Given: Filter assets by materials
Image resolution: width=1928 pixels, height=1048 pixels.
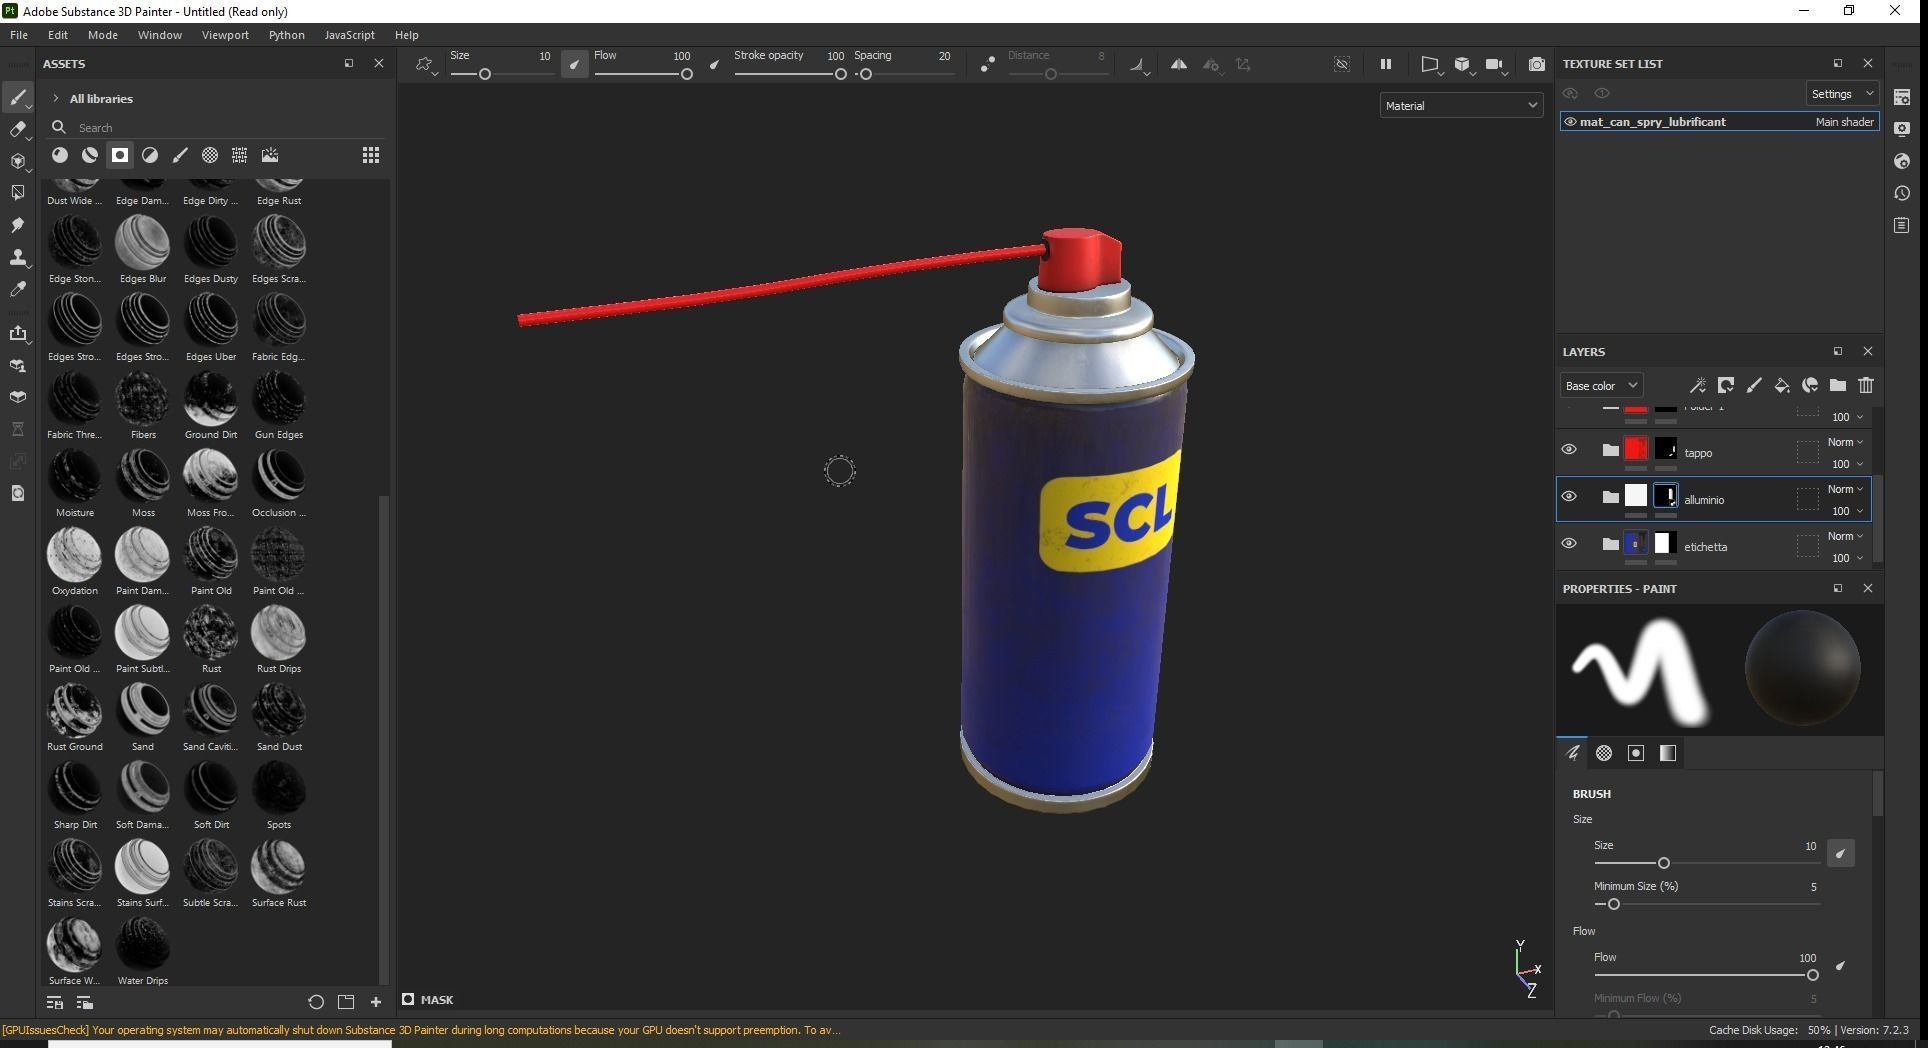Looking at the screenshot, I should point(60,155).
